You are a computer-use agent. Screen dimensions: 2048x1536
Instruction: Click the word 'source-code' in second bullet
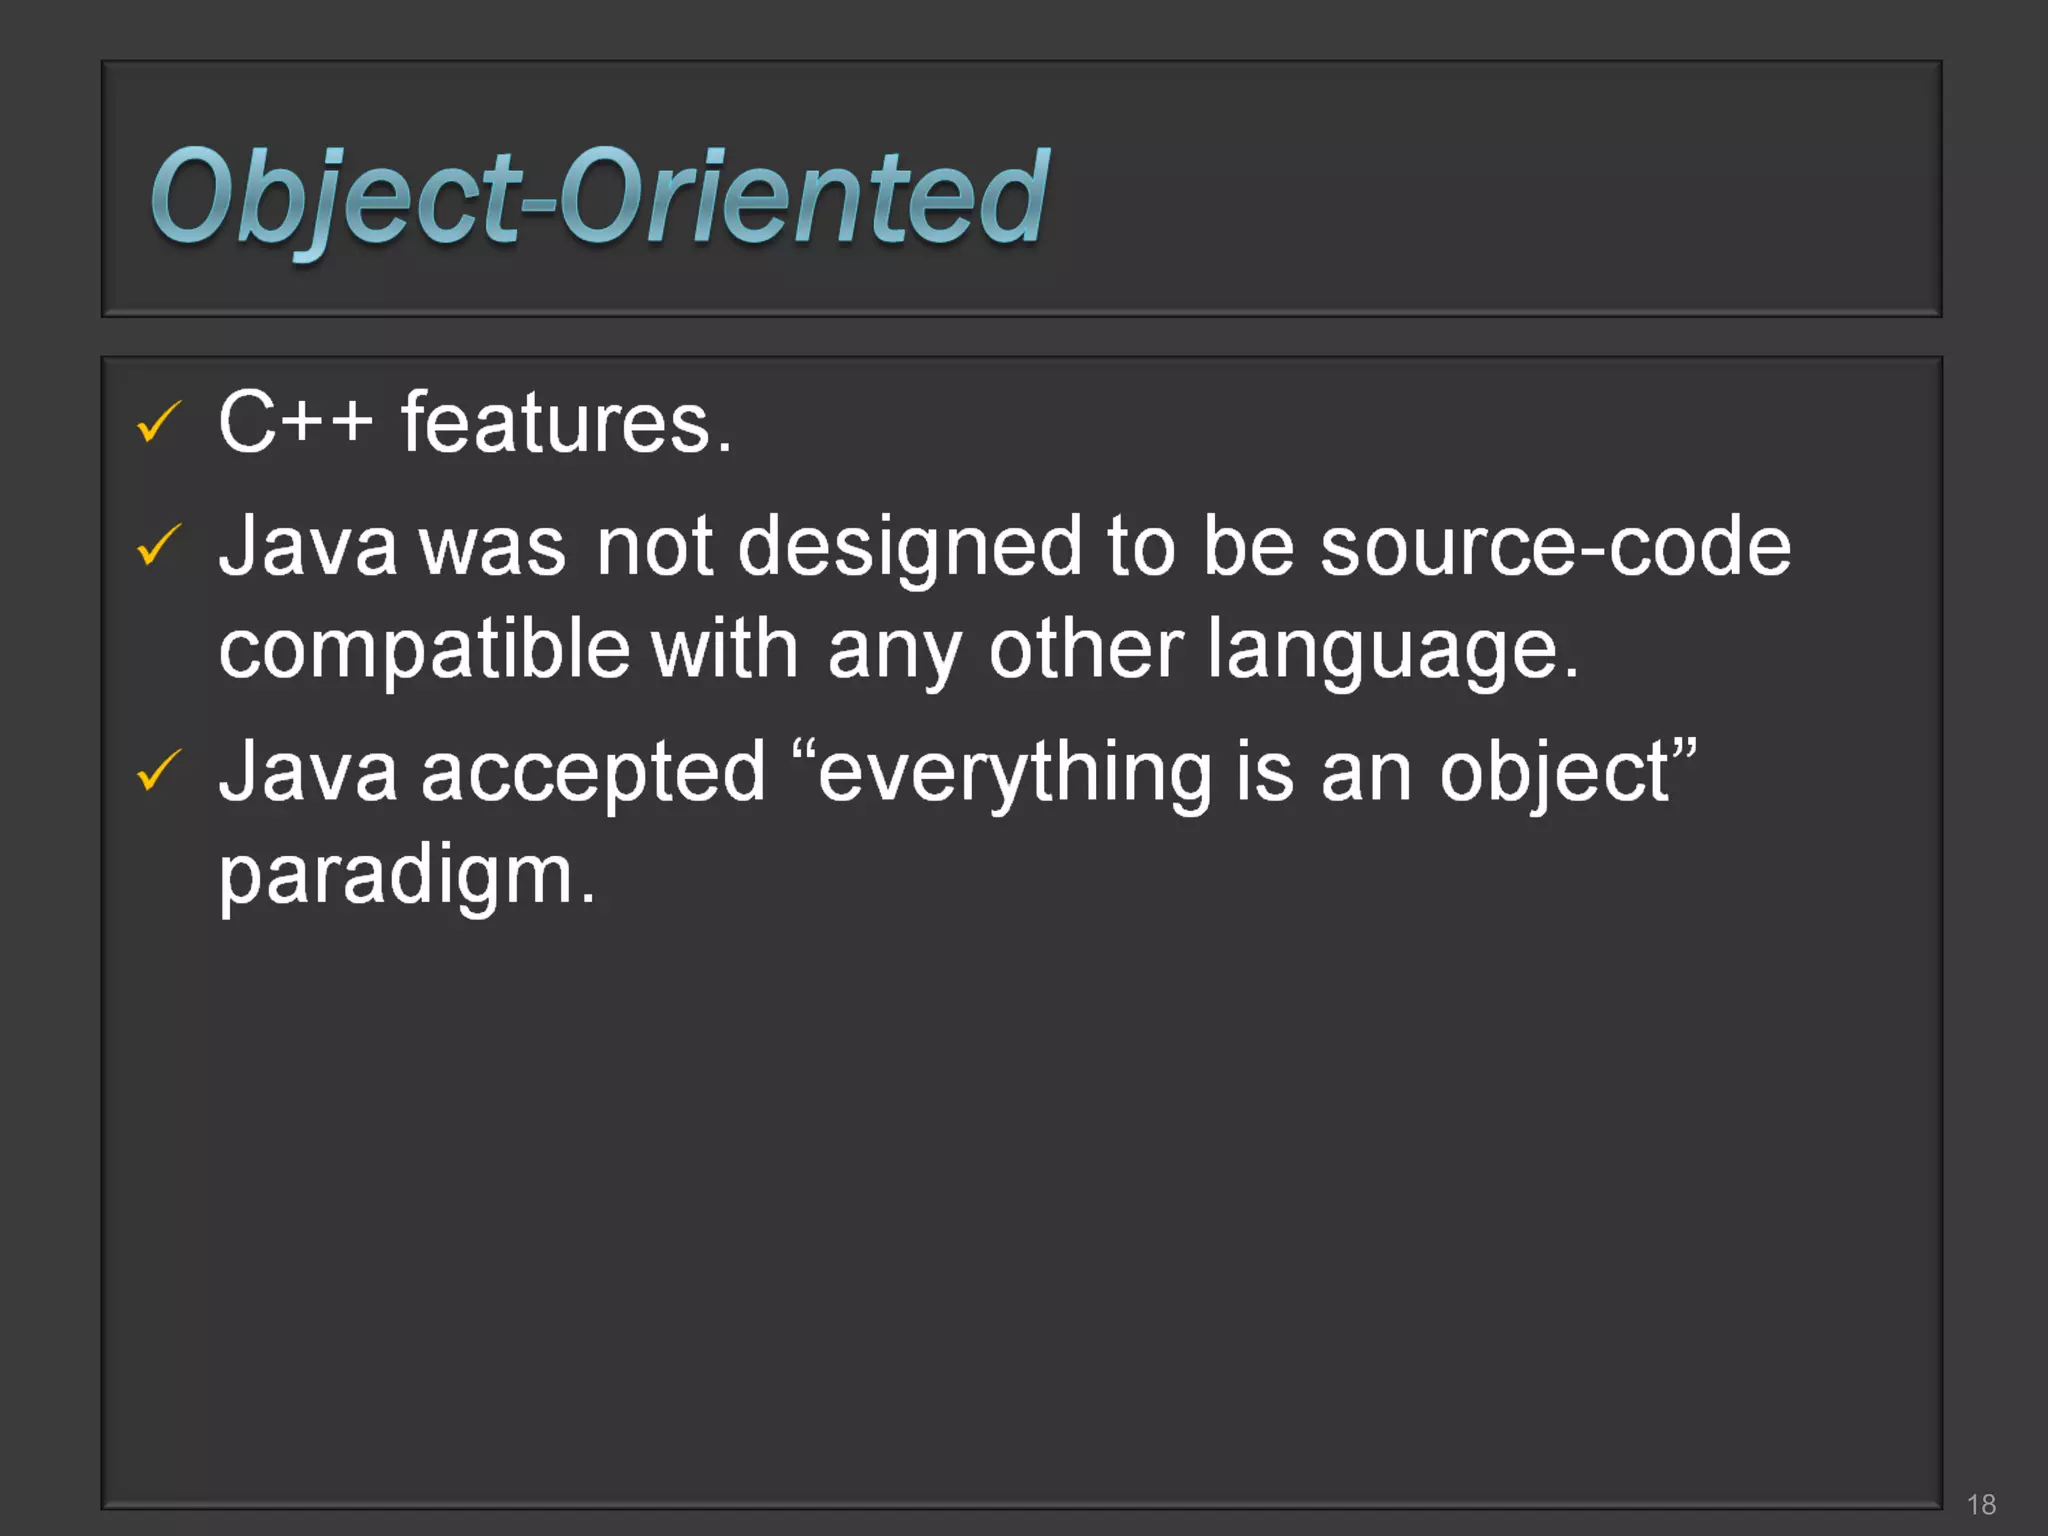[1555, 546]
